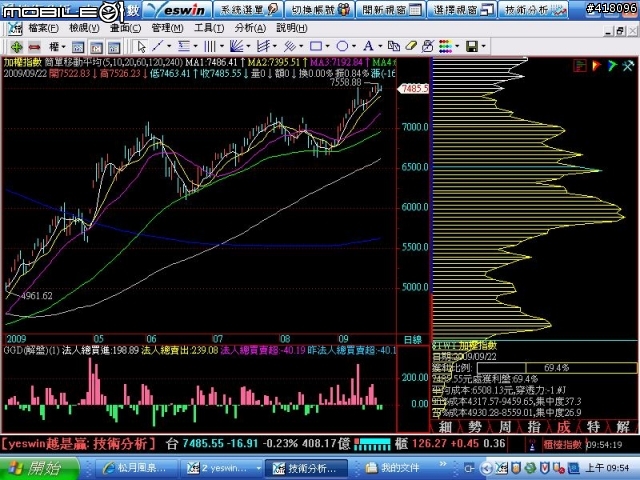Click the 系統選單 top button
Image resolution: width=640 pixels, height=480 pixels.
pyautogui.click(x=248, y=9)
